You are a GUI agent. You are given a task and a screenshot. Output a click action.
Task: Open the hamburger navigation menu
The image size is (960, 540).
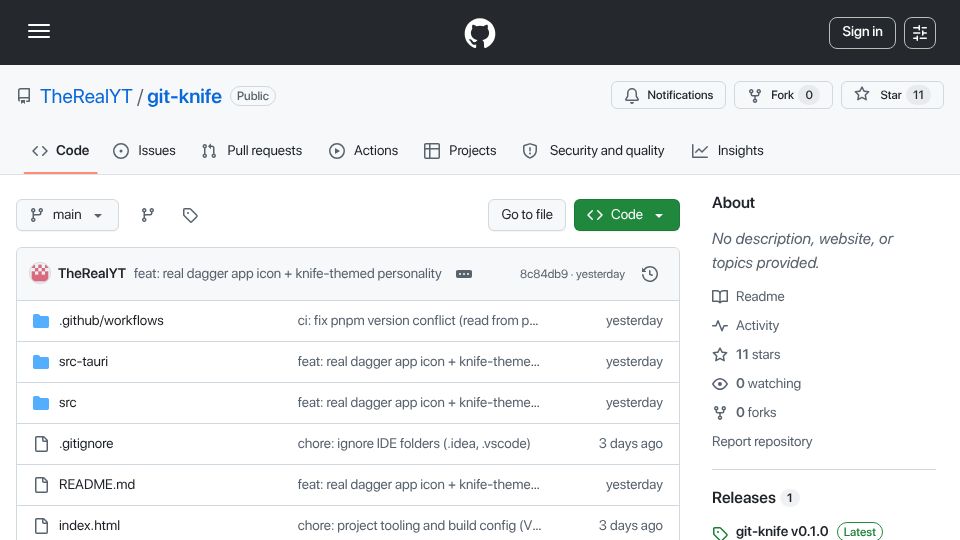click(39, 31)
